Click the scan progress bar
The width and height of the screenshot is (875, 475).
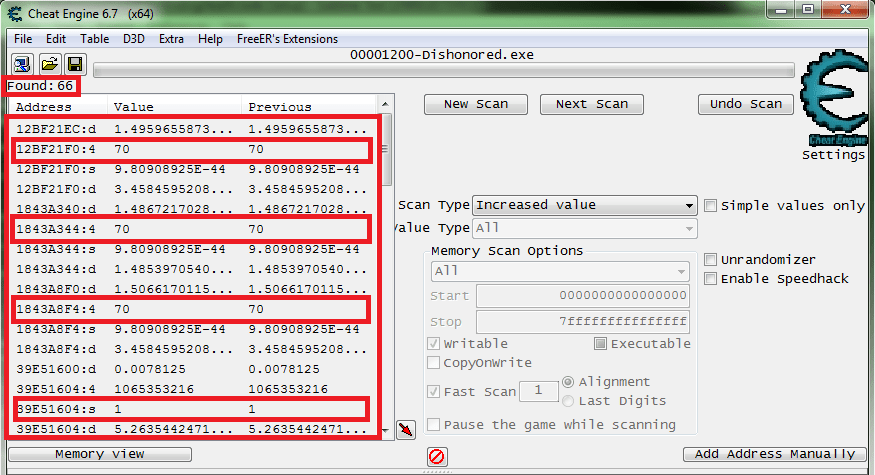(444, 70)
